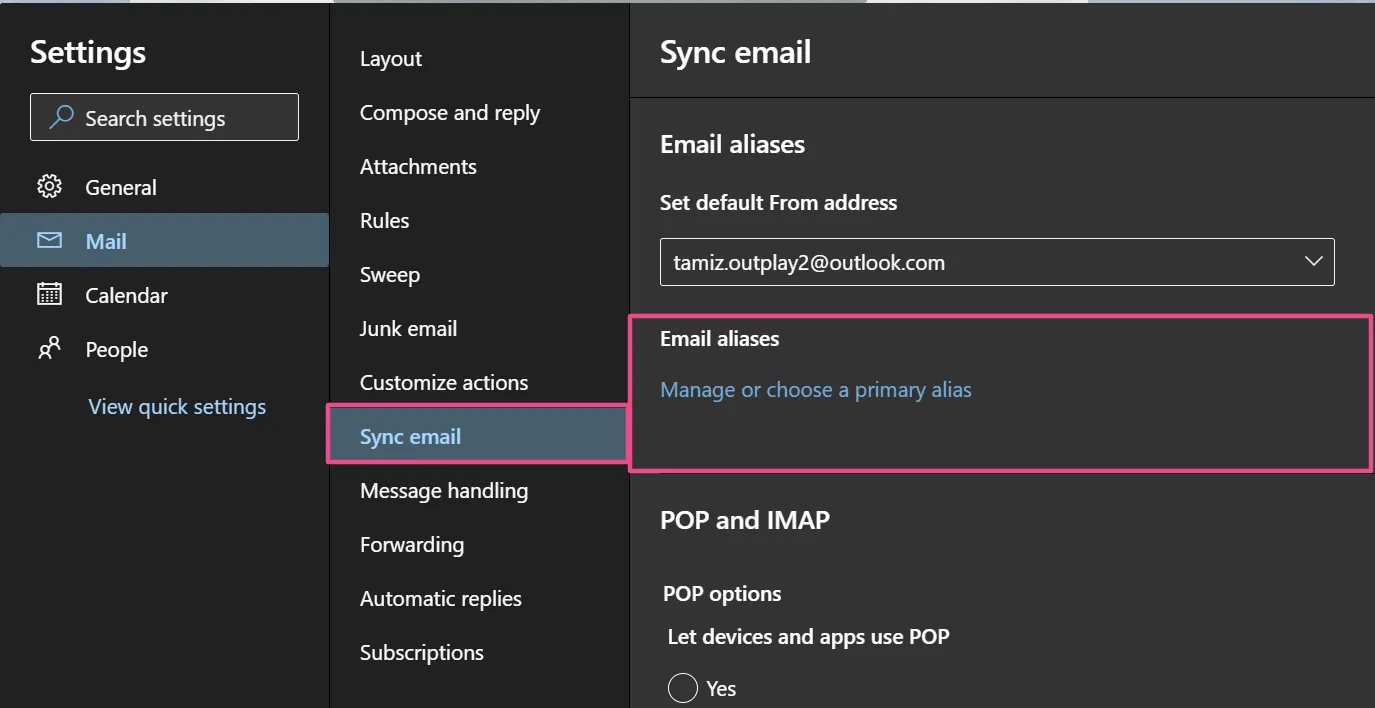Screen dimensions: 1375x708
Task: Click the Manage or choose a primary alias link
Action: (x=815, y=389)
